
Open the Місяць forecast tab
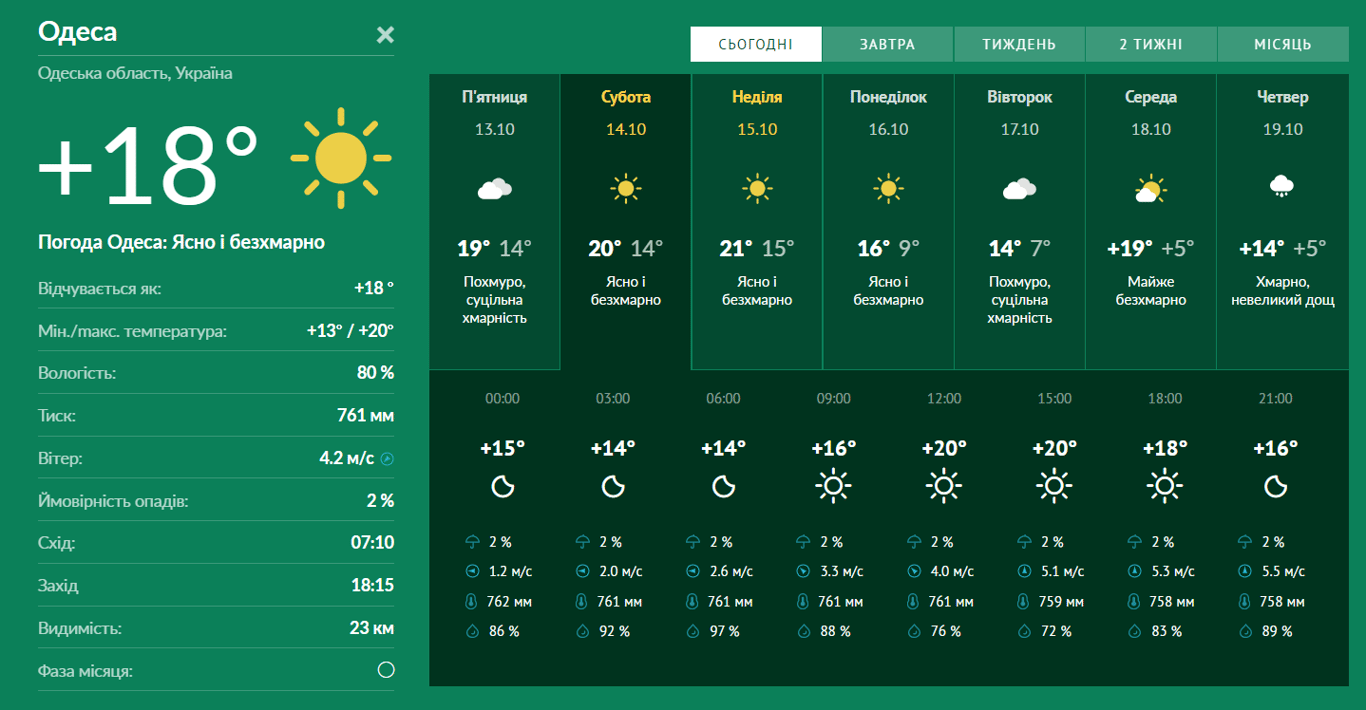1282,44
